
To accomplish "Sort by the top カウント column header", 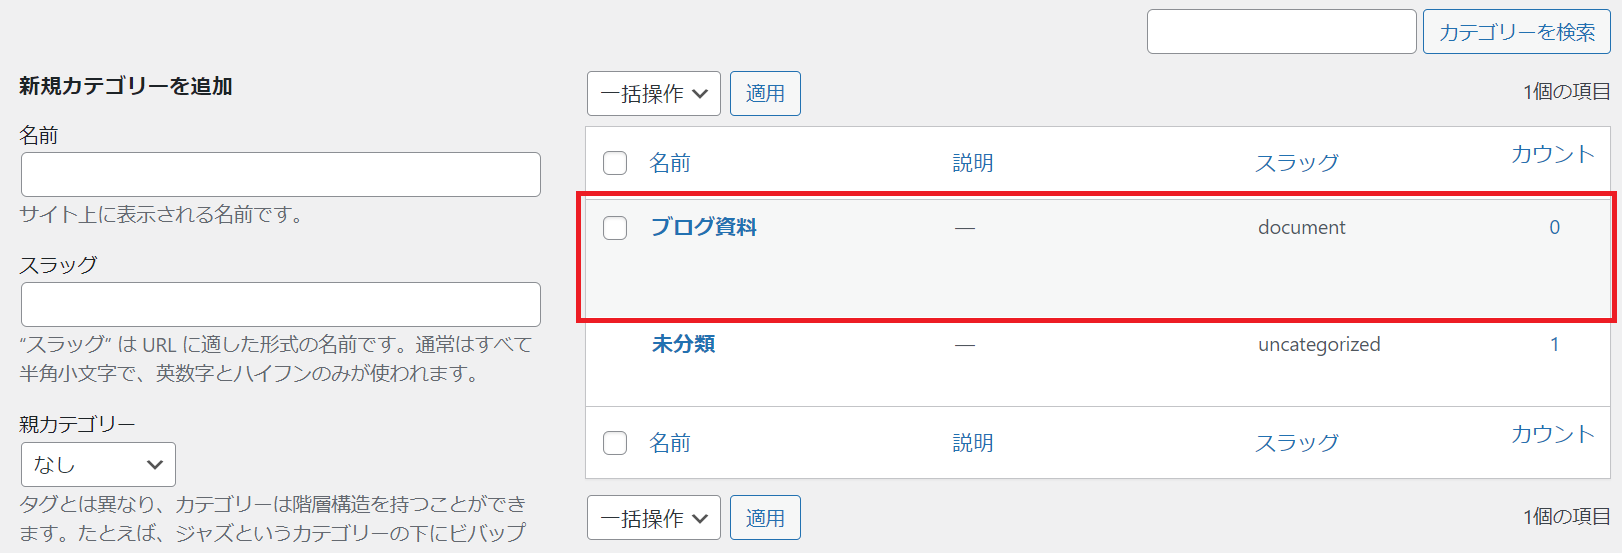I will 1552,154.
